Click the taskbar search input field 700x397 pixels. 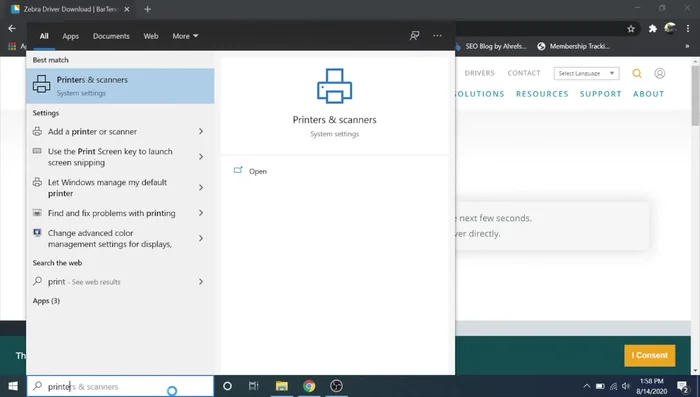pos(120,386)
